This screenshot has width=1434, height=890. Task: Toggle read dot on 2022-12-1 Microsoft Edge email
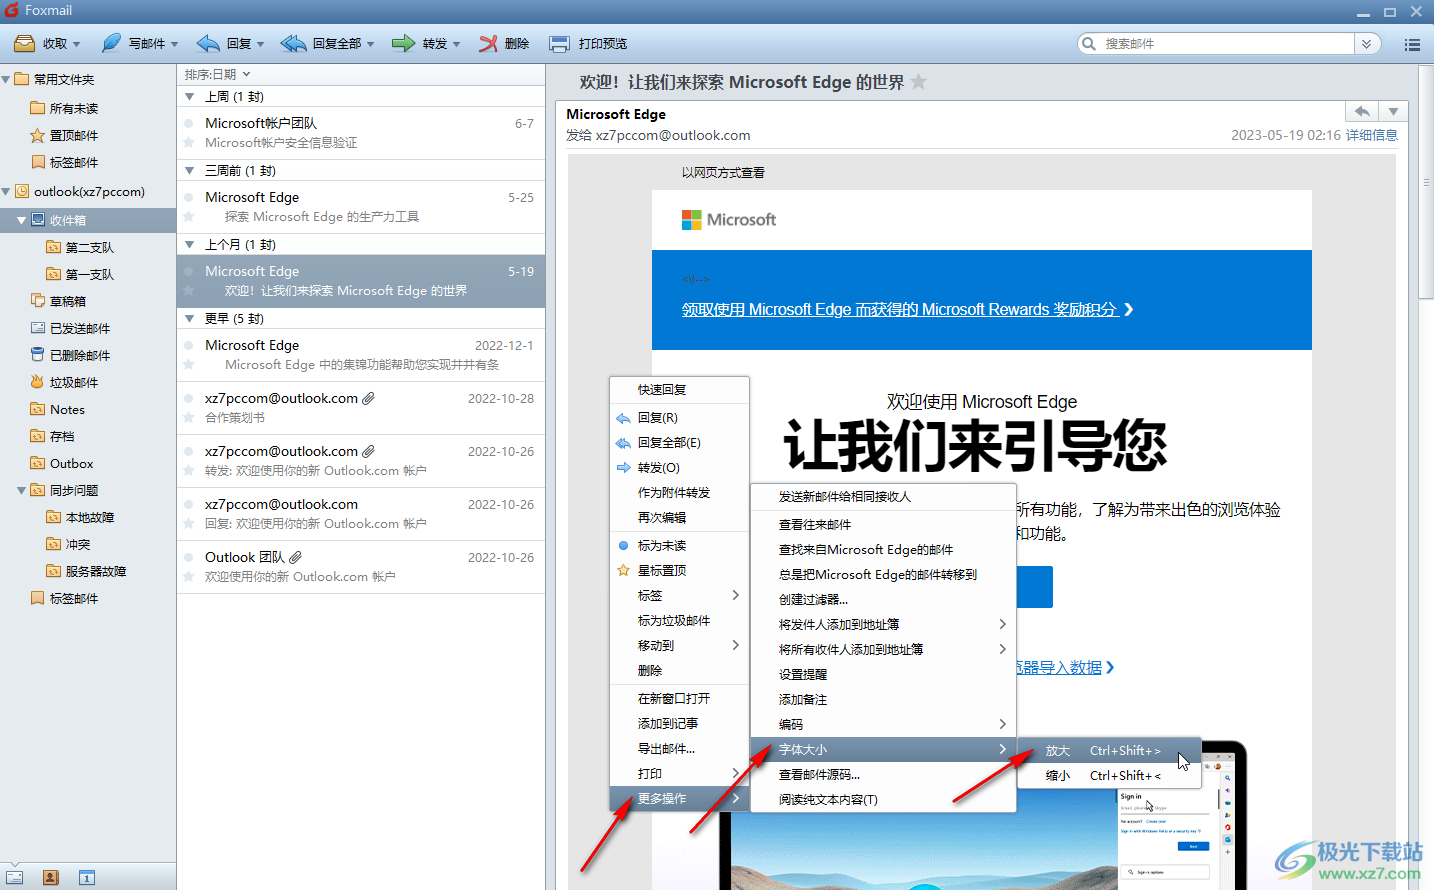pyautogui.click(x=188, y=345)
